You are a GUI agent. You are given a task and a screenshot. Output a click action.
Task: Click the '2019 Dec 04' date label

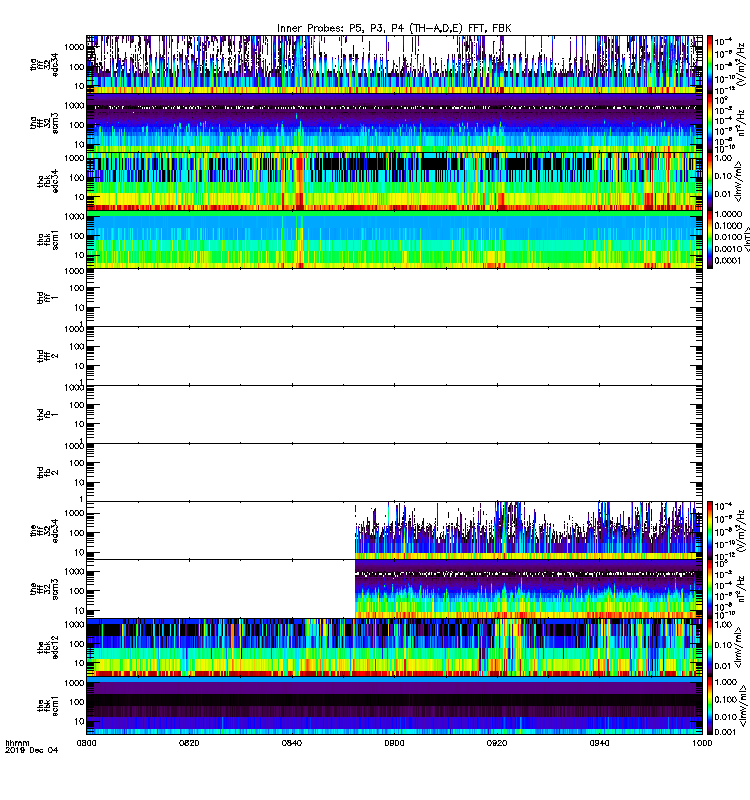[x=31, y=750]
